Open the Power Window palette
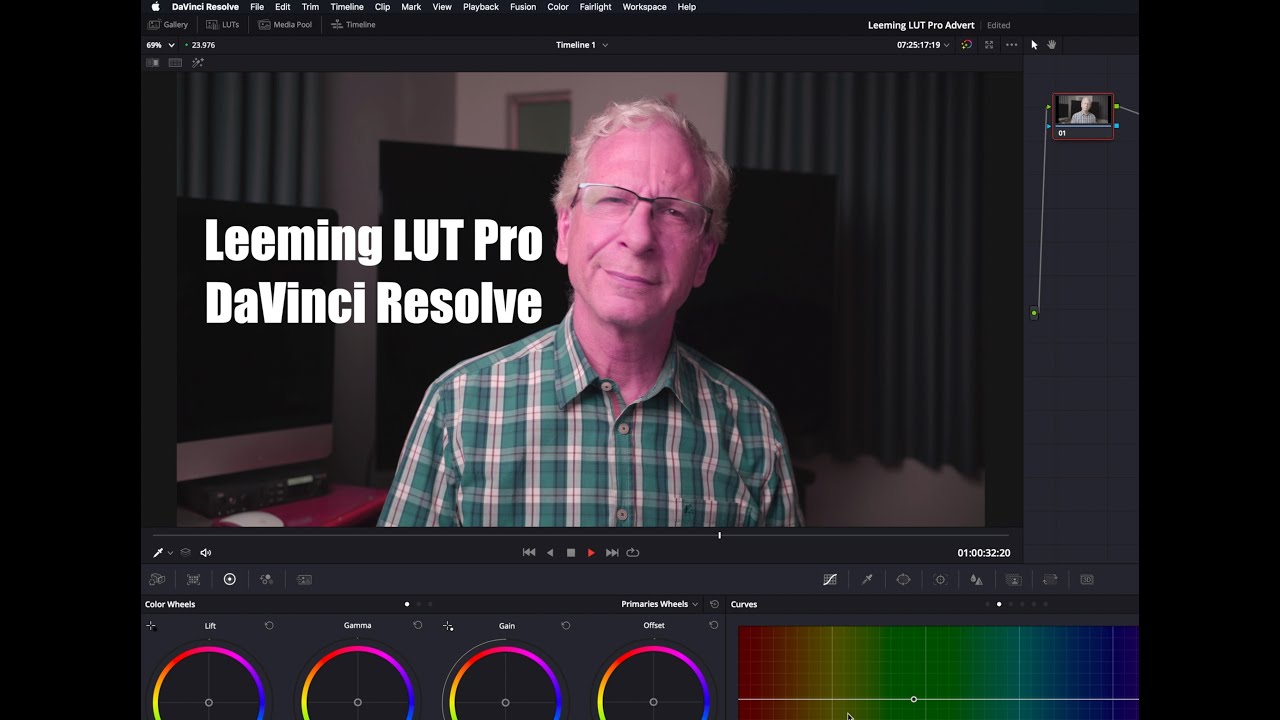Screen dimensions: 1280x720 (x=903, y=579)
